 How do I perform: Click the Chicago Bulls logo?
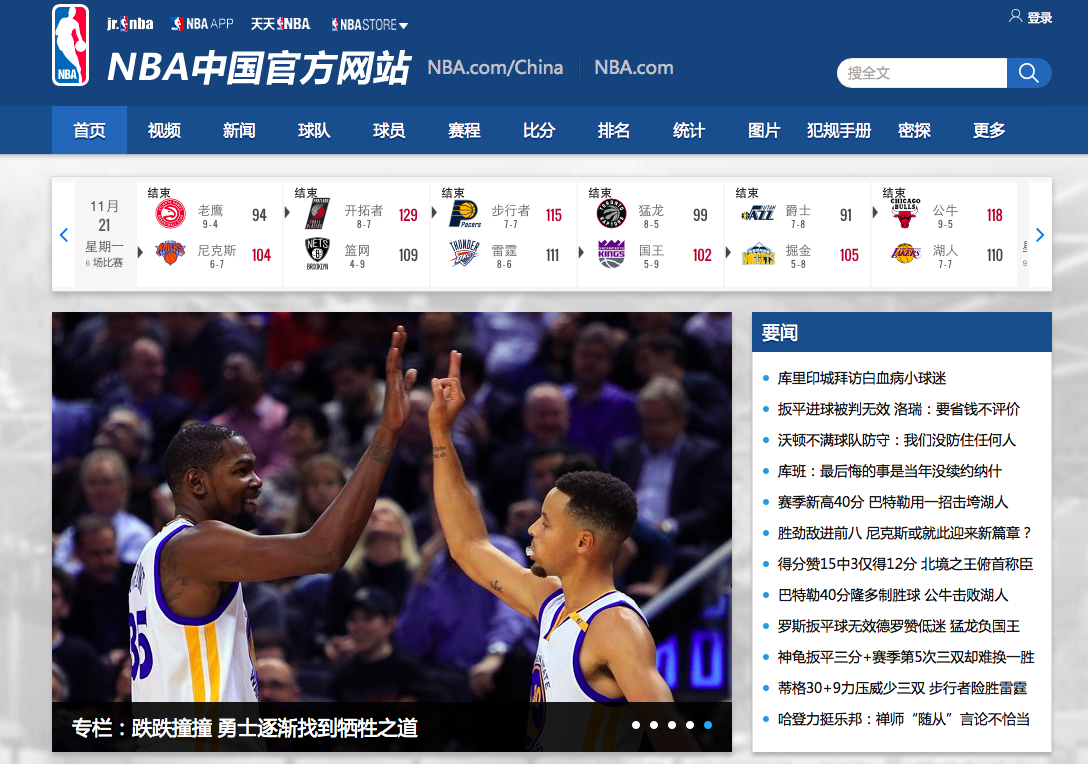pyautogui.click(x=905, y=214)
